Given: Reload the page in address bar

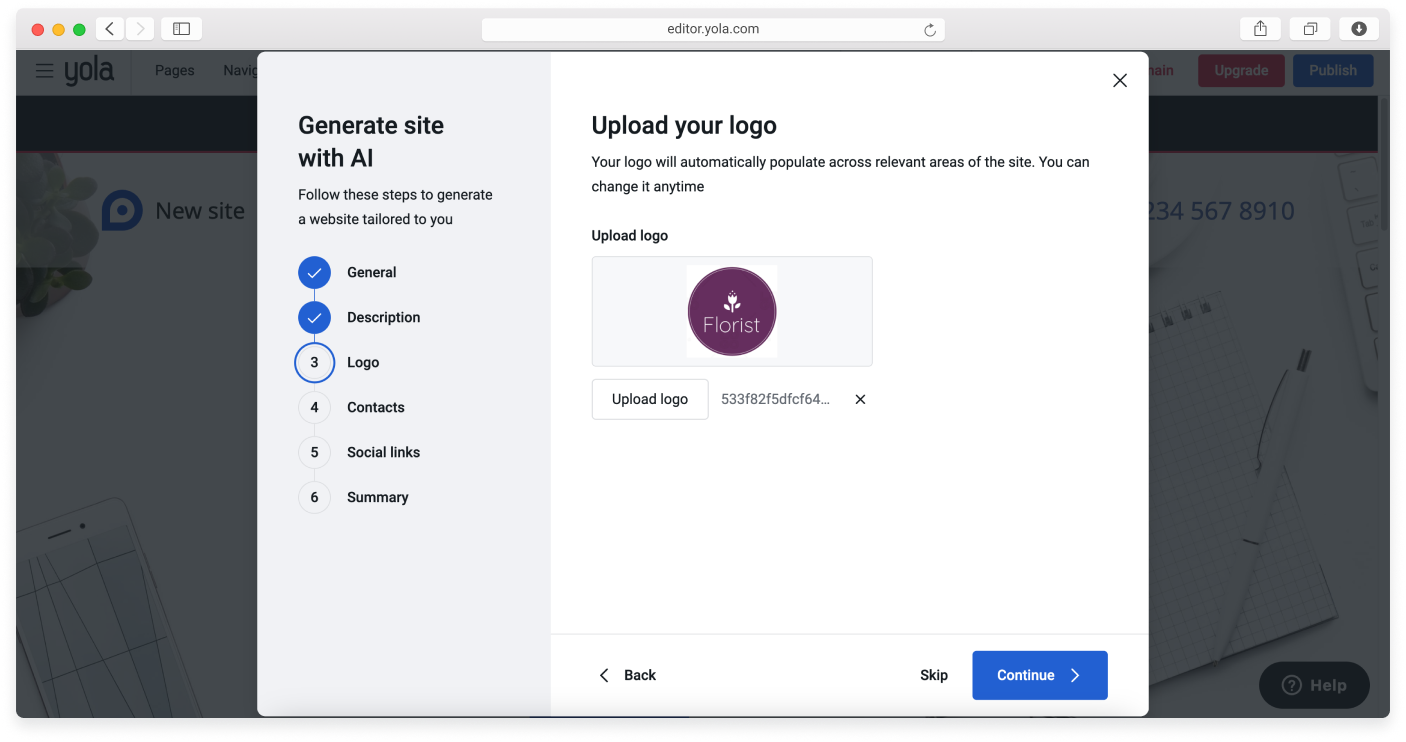Looking at the screenshot, I should coord(929,30).
